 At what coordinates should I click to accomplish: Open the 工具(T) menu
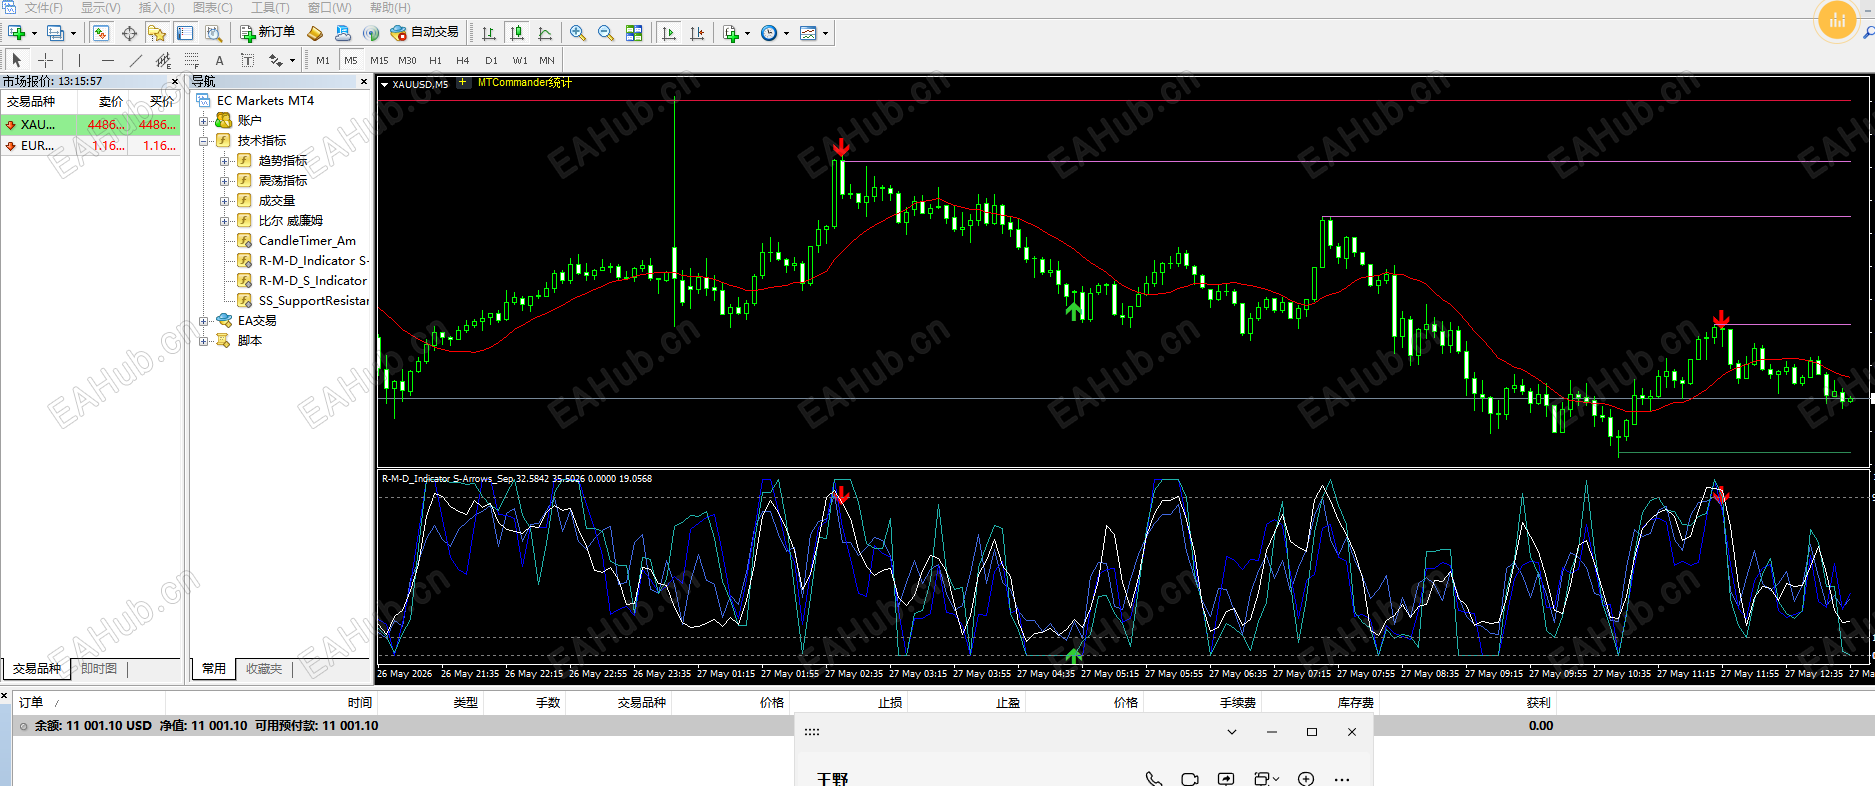[270, 8]
